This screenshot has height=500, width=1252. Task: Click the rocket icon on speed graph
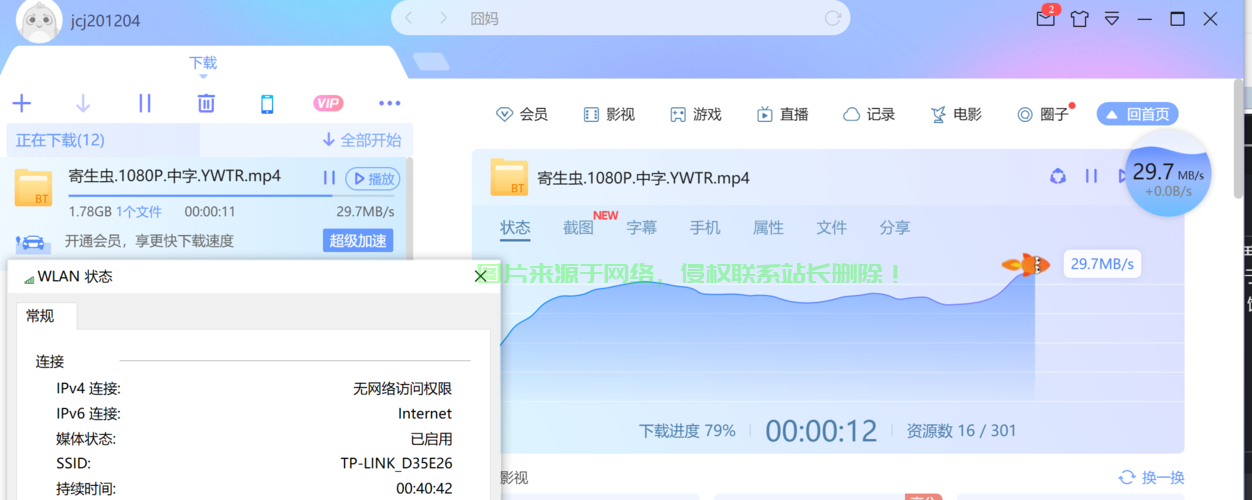1024,265
